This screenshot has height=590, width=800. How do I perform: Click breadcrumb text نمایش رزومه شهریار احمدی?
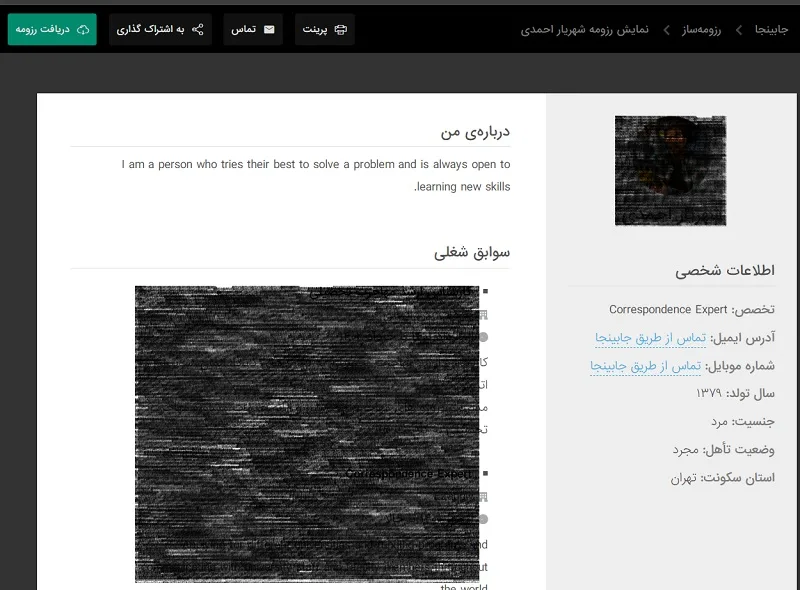[585, 30]
